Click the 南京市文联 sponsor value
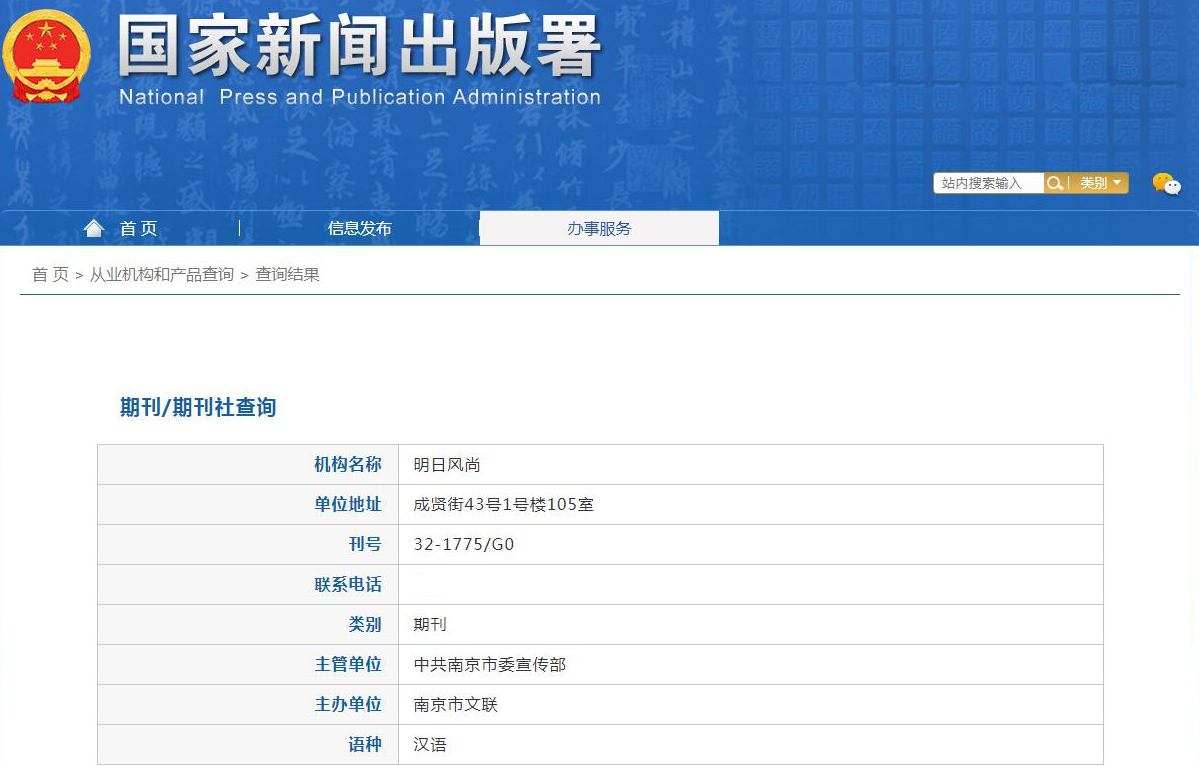The width and height of the screenshot is (1199, 767). [x=455, y=705]
